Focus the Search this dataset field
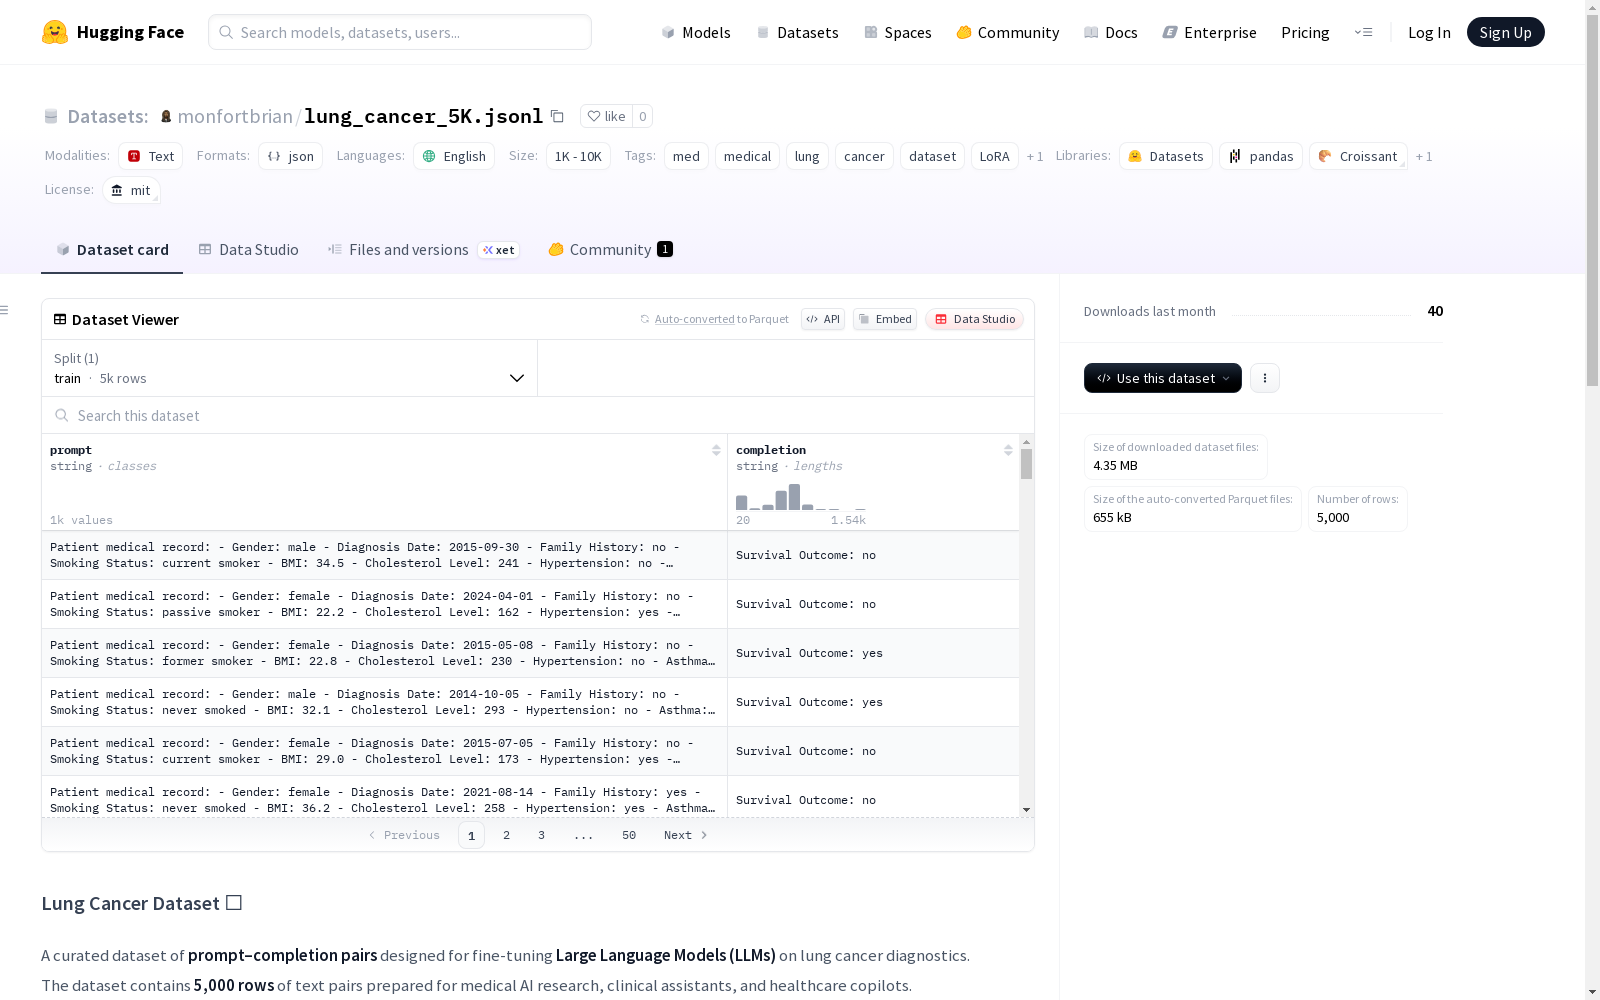This screenshot has height=1000, width=1600. [538, 415]
